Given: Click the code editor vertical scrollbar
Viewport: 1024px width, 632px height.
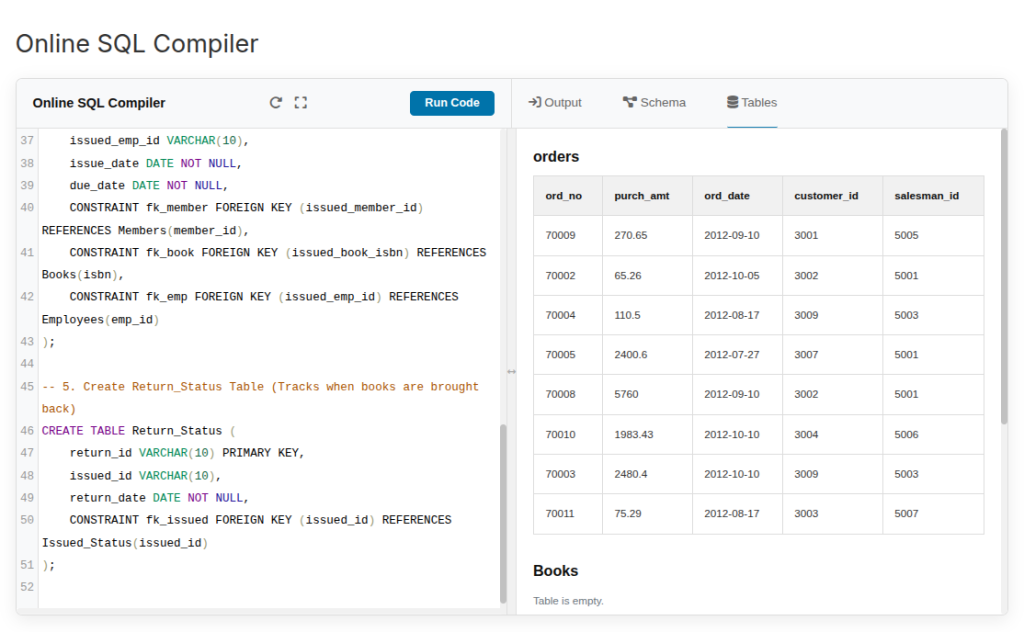Looking at the screenshot, I should (503, 510).
